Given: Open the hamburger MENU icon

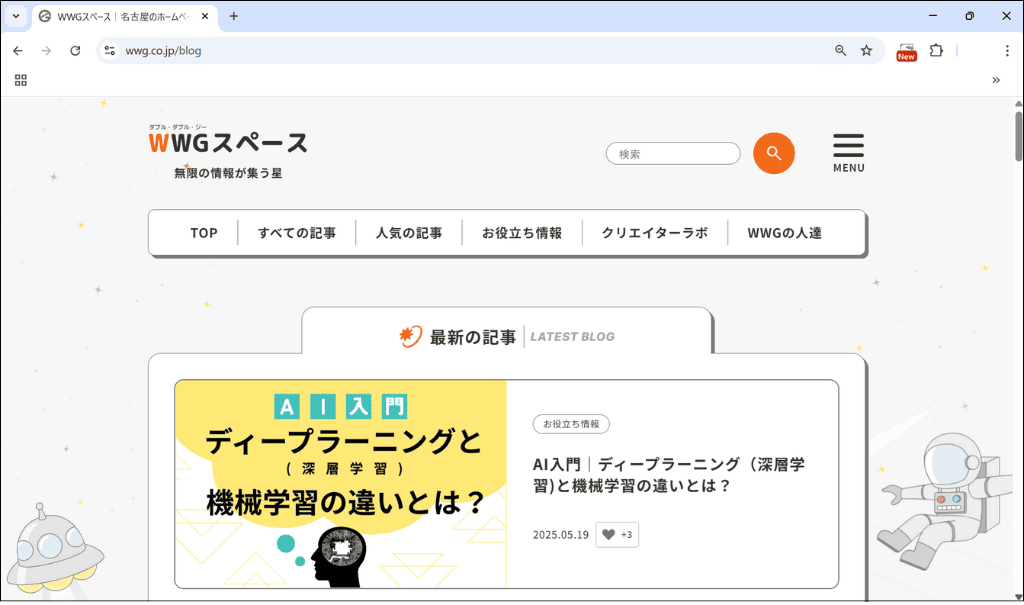Looking at the screenshot, I should (x=848, y=146).
